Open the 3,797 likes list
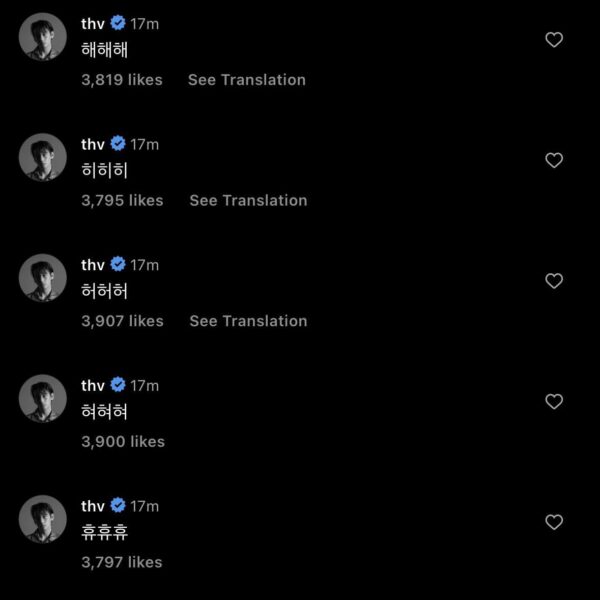Screen dimensions: 600x600 pyautogui.click(x=122, y=562)
